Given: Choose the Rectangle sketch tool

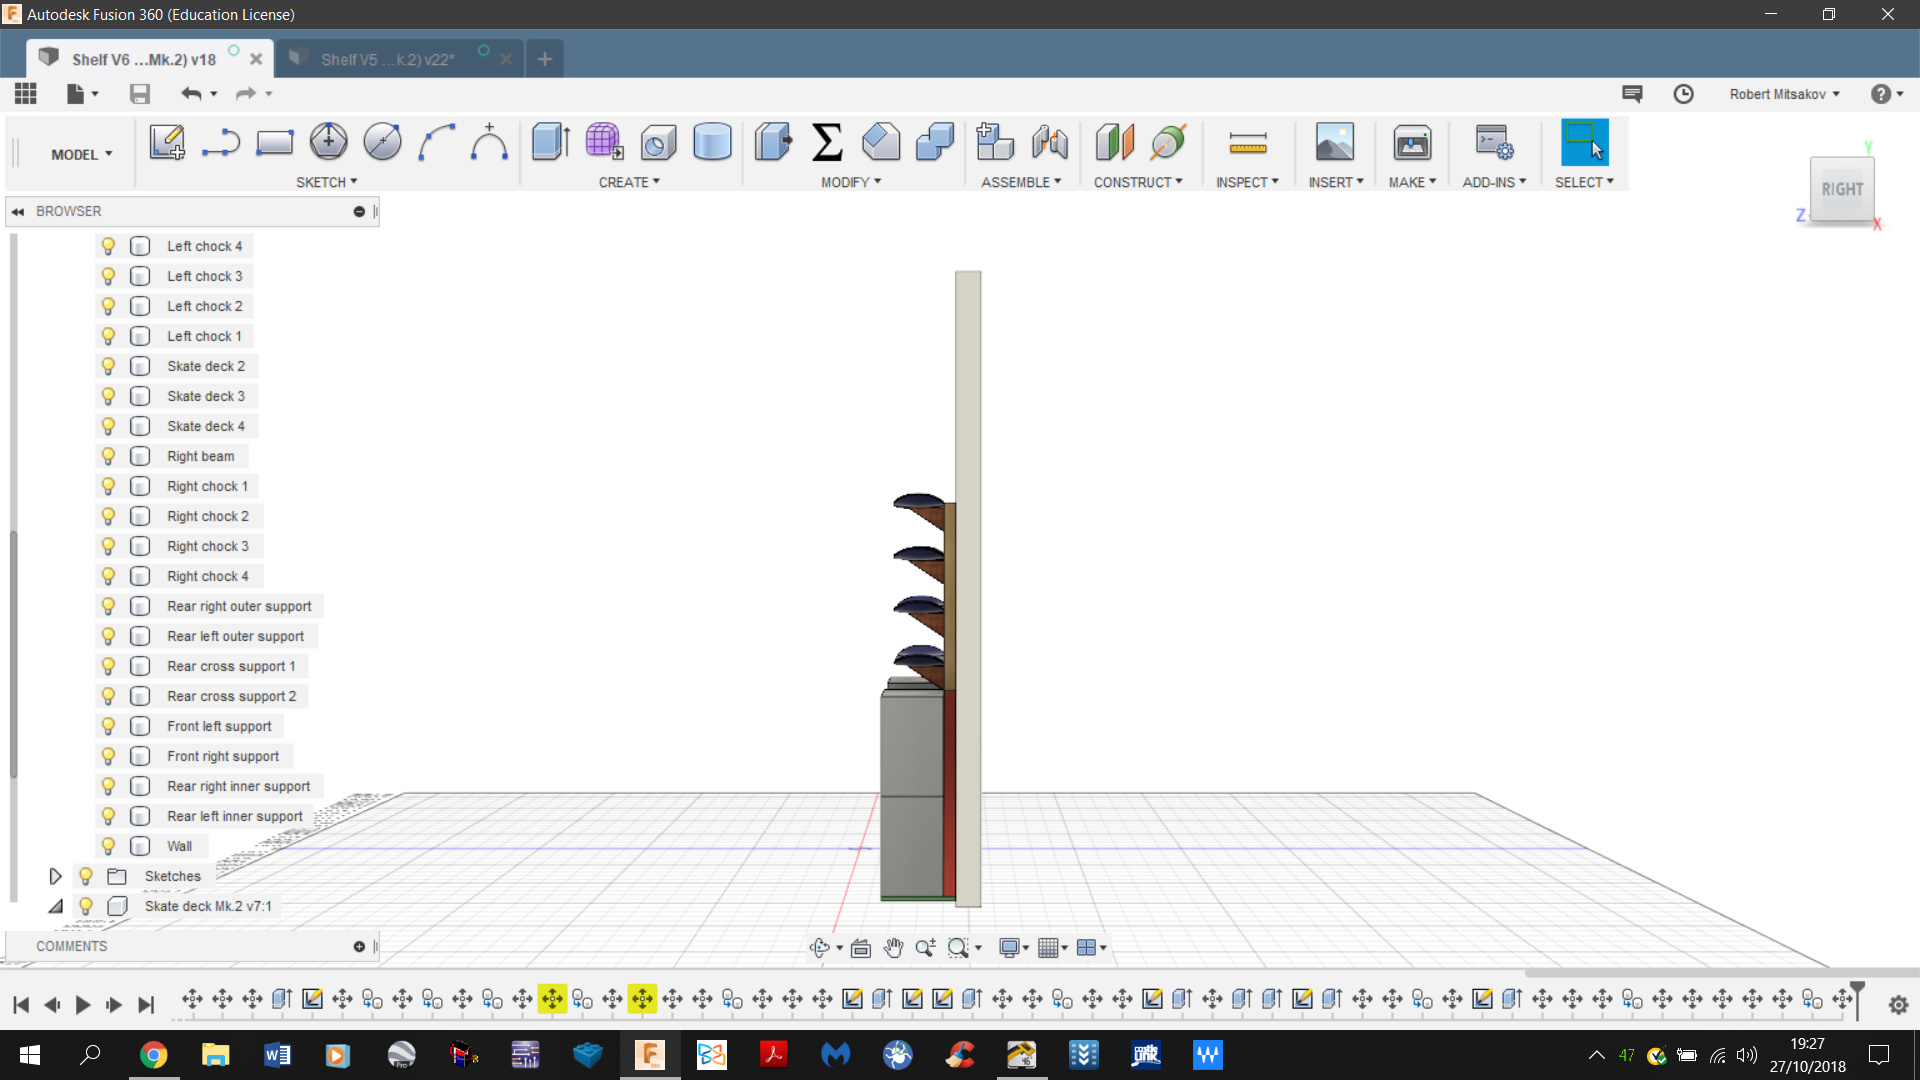Looking at the screenshot, I should tap(275, 142).
